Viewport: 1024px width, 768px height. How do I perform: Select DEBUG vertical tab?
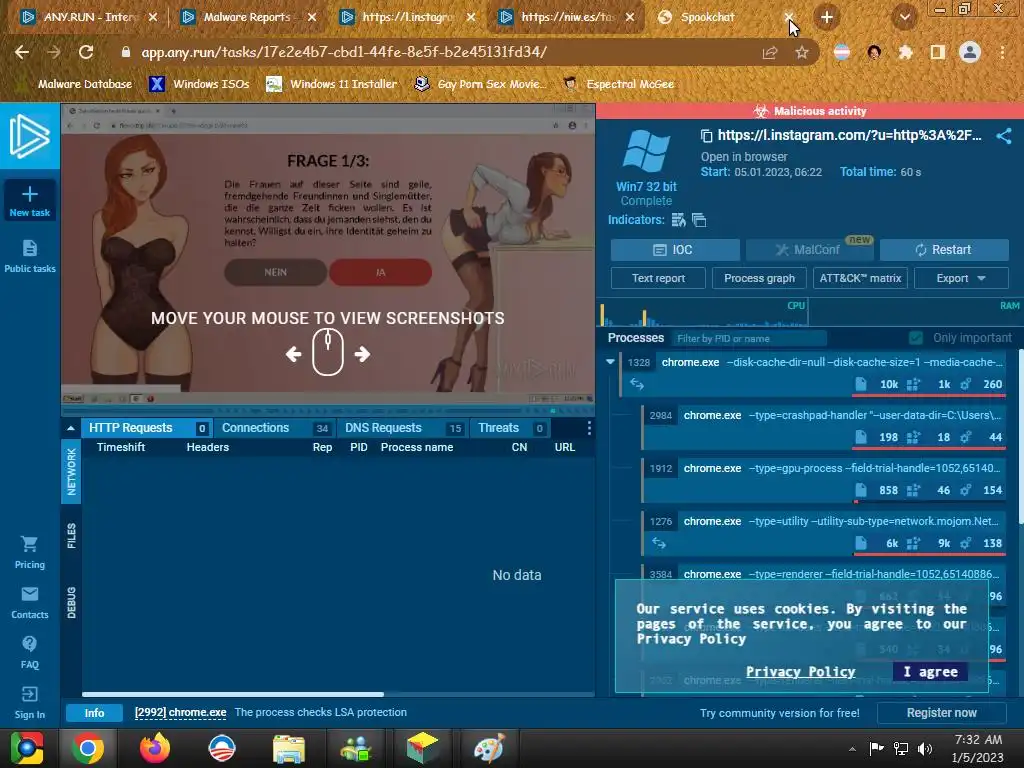click(x=71, y=602)
